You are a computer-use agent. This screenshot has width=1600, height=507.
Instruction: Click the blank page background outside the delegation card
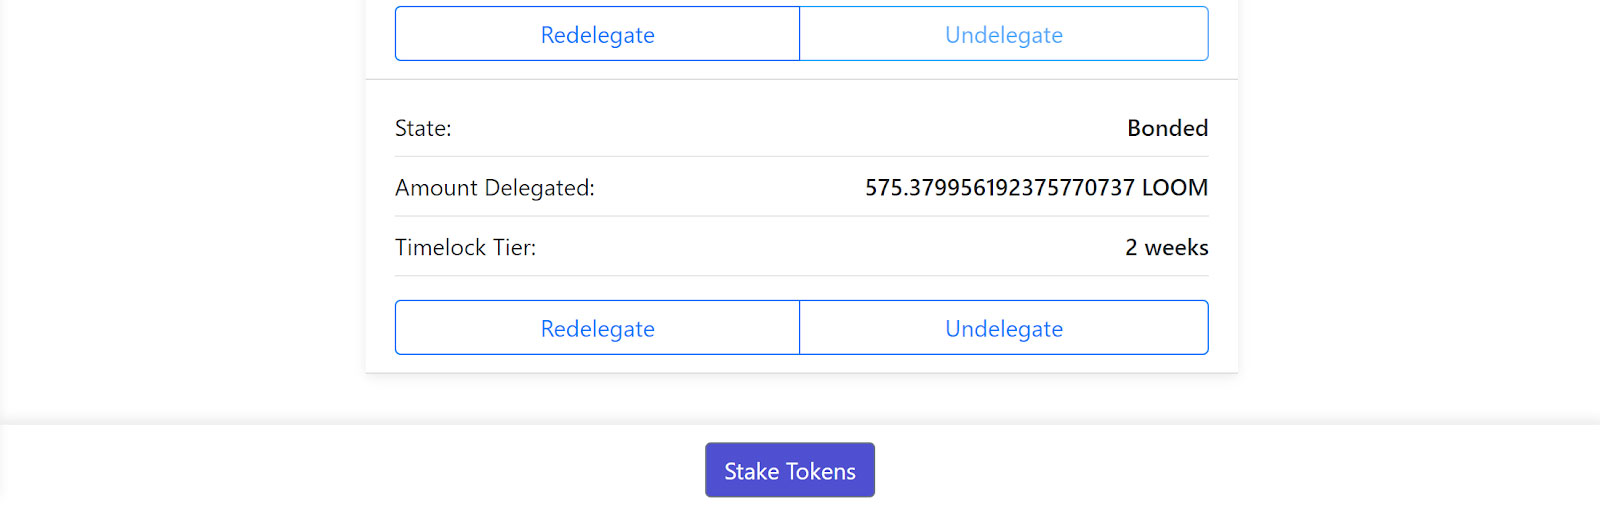(x=180, y=200)
